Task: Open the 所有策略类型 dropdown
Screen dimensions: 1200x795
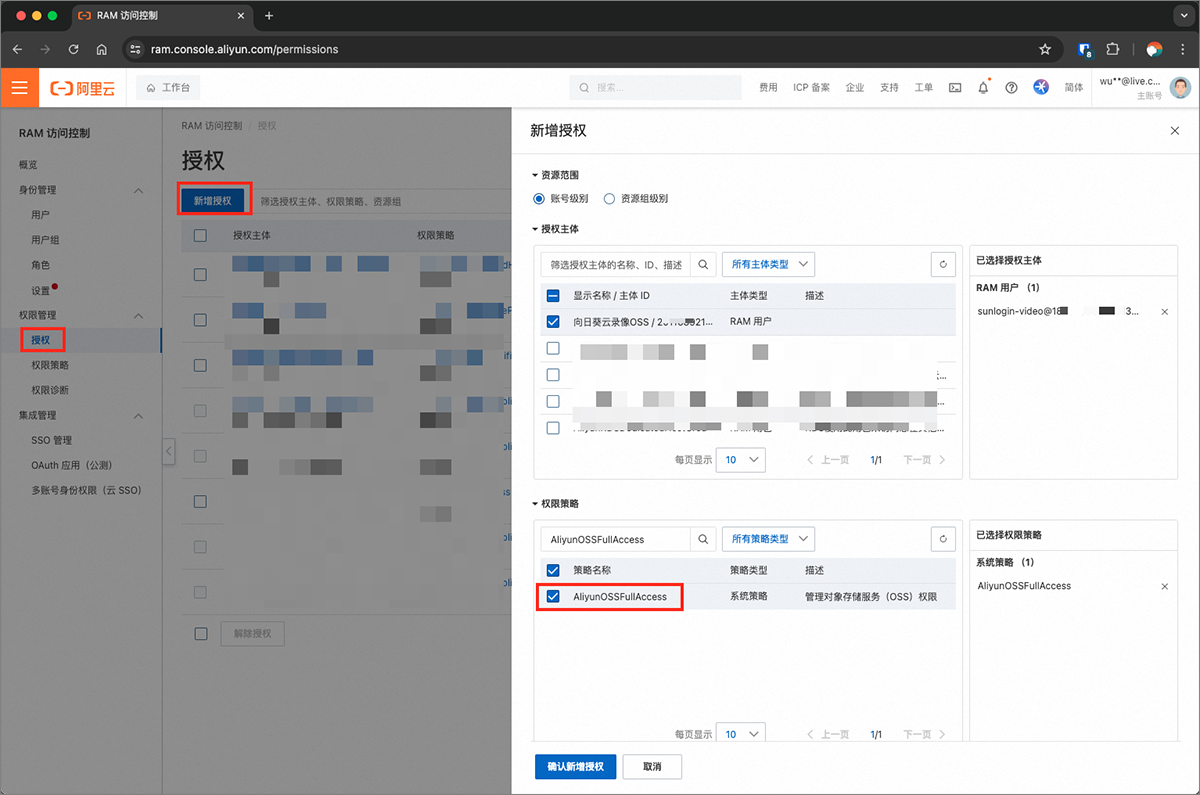Action: pos(767,539)
